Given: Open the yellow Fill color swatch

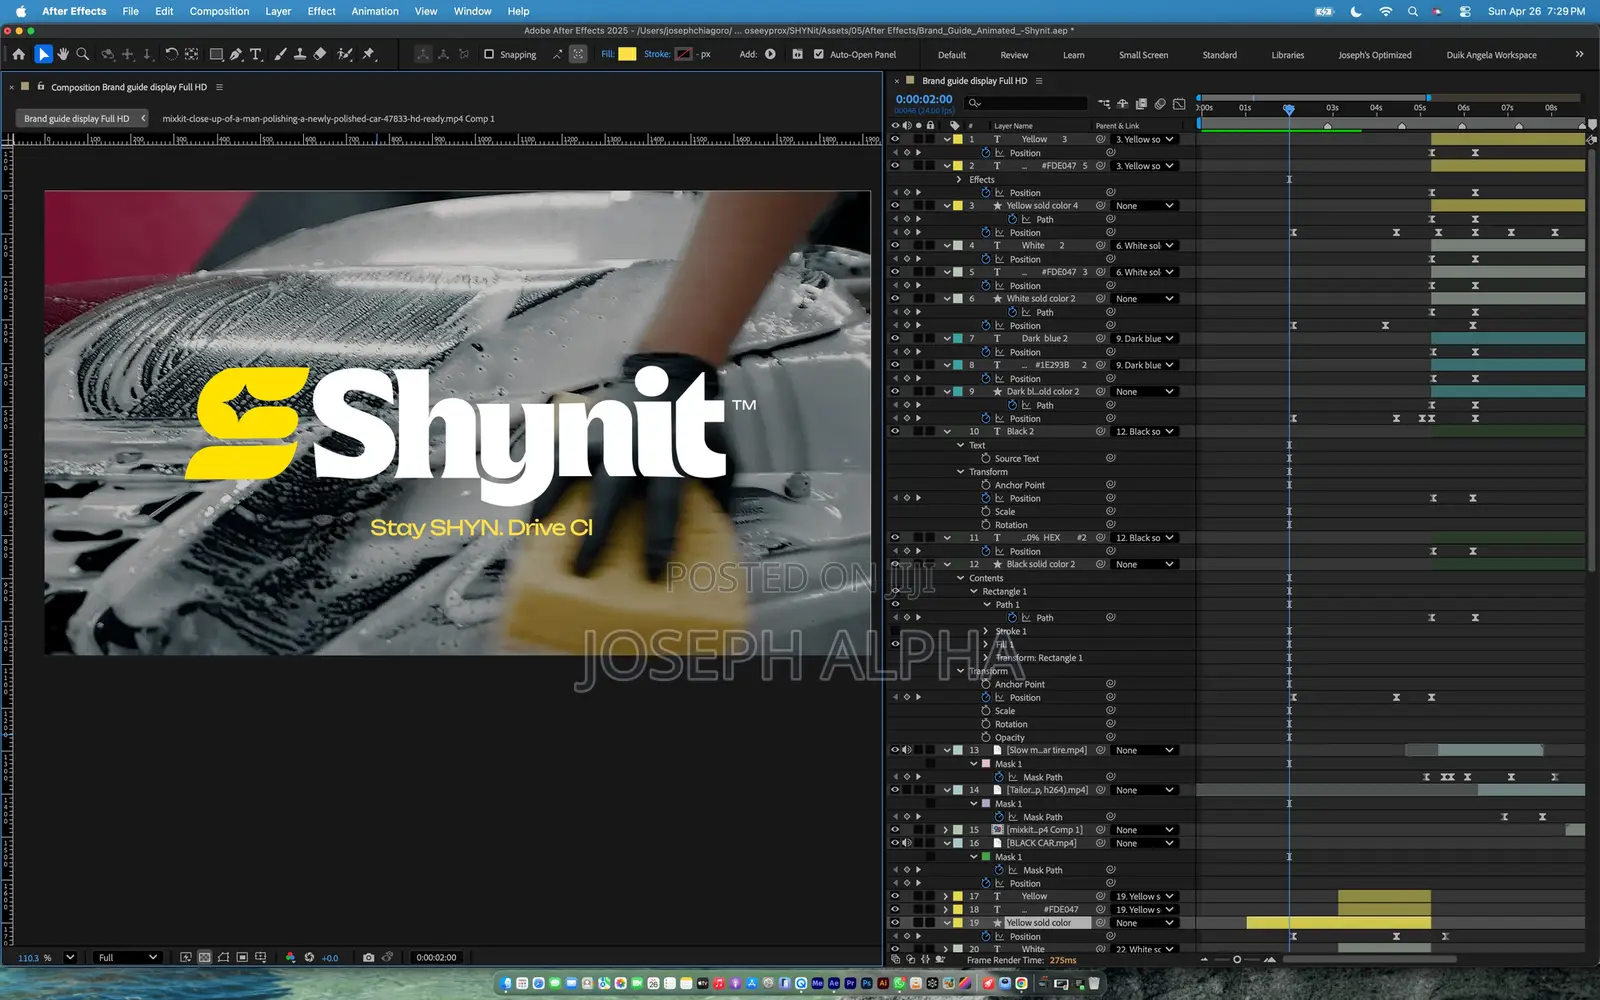Looking at the screenshot, I should (627, 54).
